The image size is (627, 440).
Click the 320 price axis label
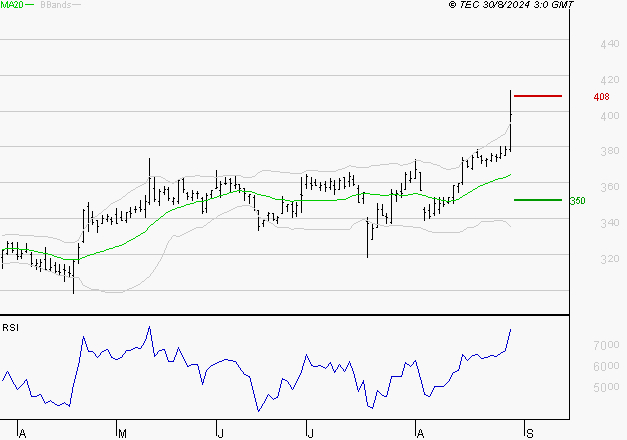click(x=609, y=259)
